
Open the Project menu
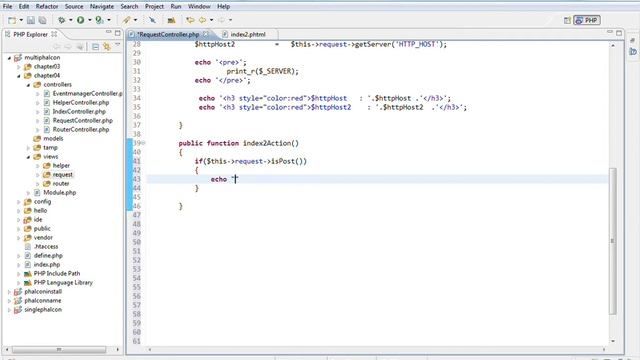pos(154,7)
